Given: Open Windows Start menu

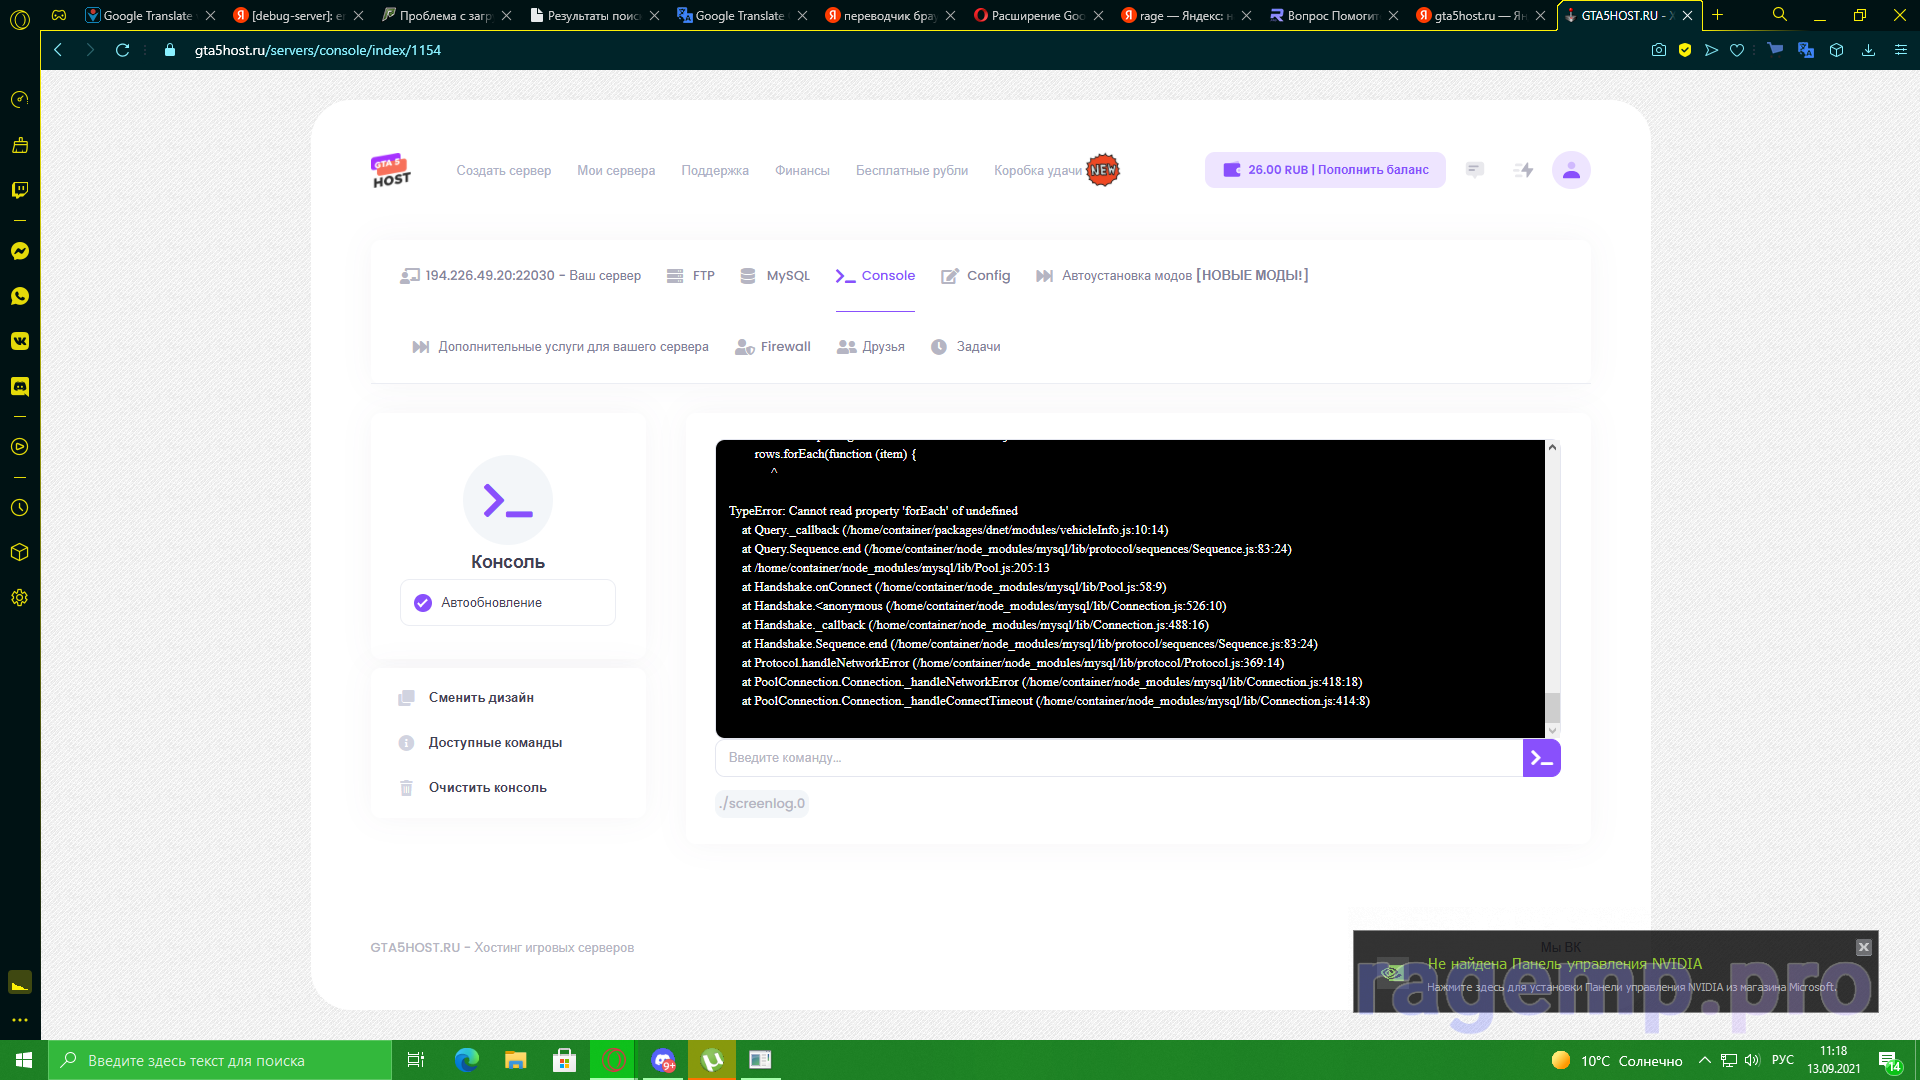Looking at the screenshot, I should pos(24,1060).
